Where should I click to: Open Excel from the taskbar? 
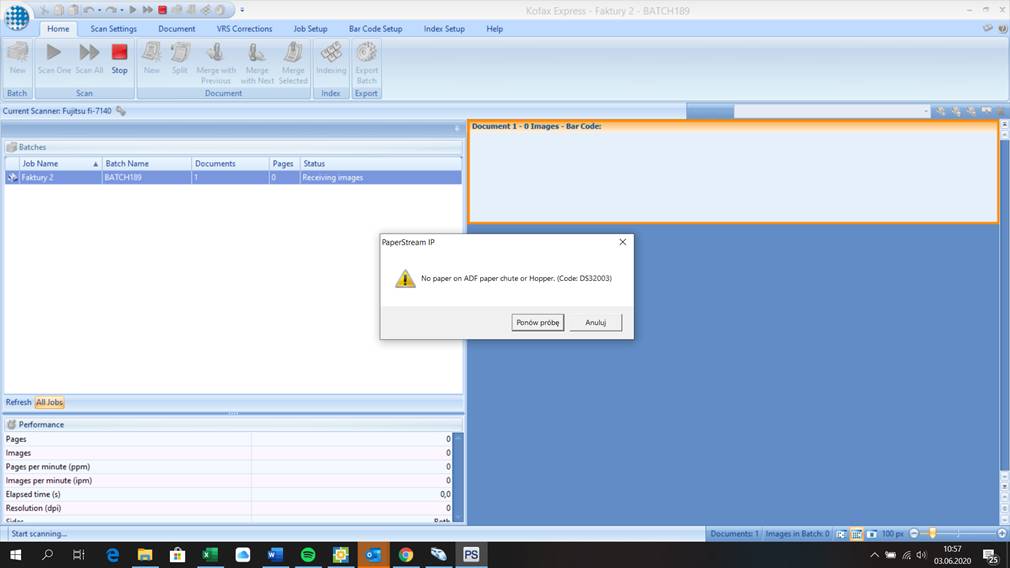click(x=210, y=554)
